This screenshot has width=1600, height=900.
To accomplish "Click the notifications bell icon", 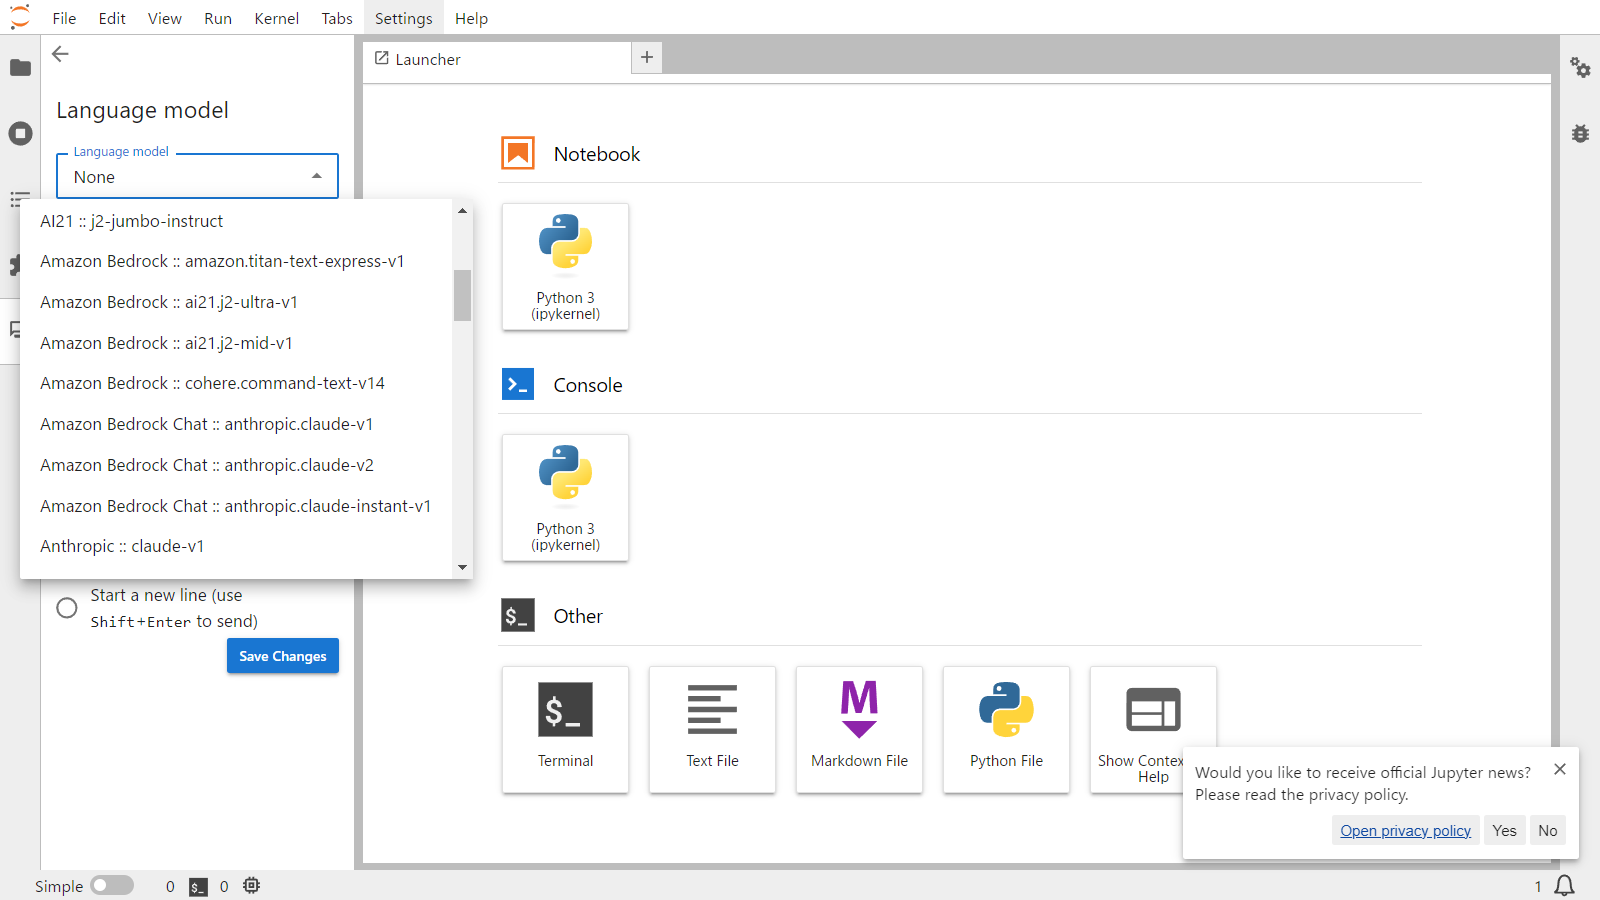I will point(1565,886).
